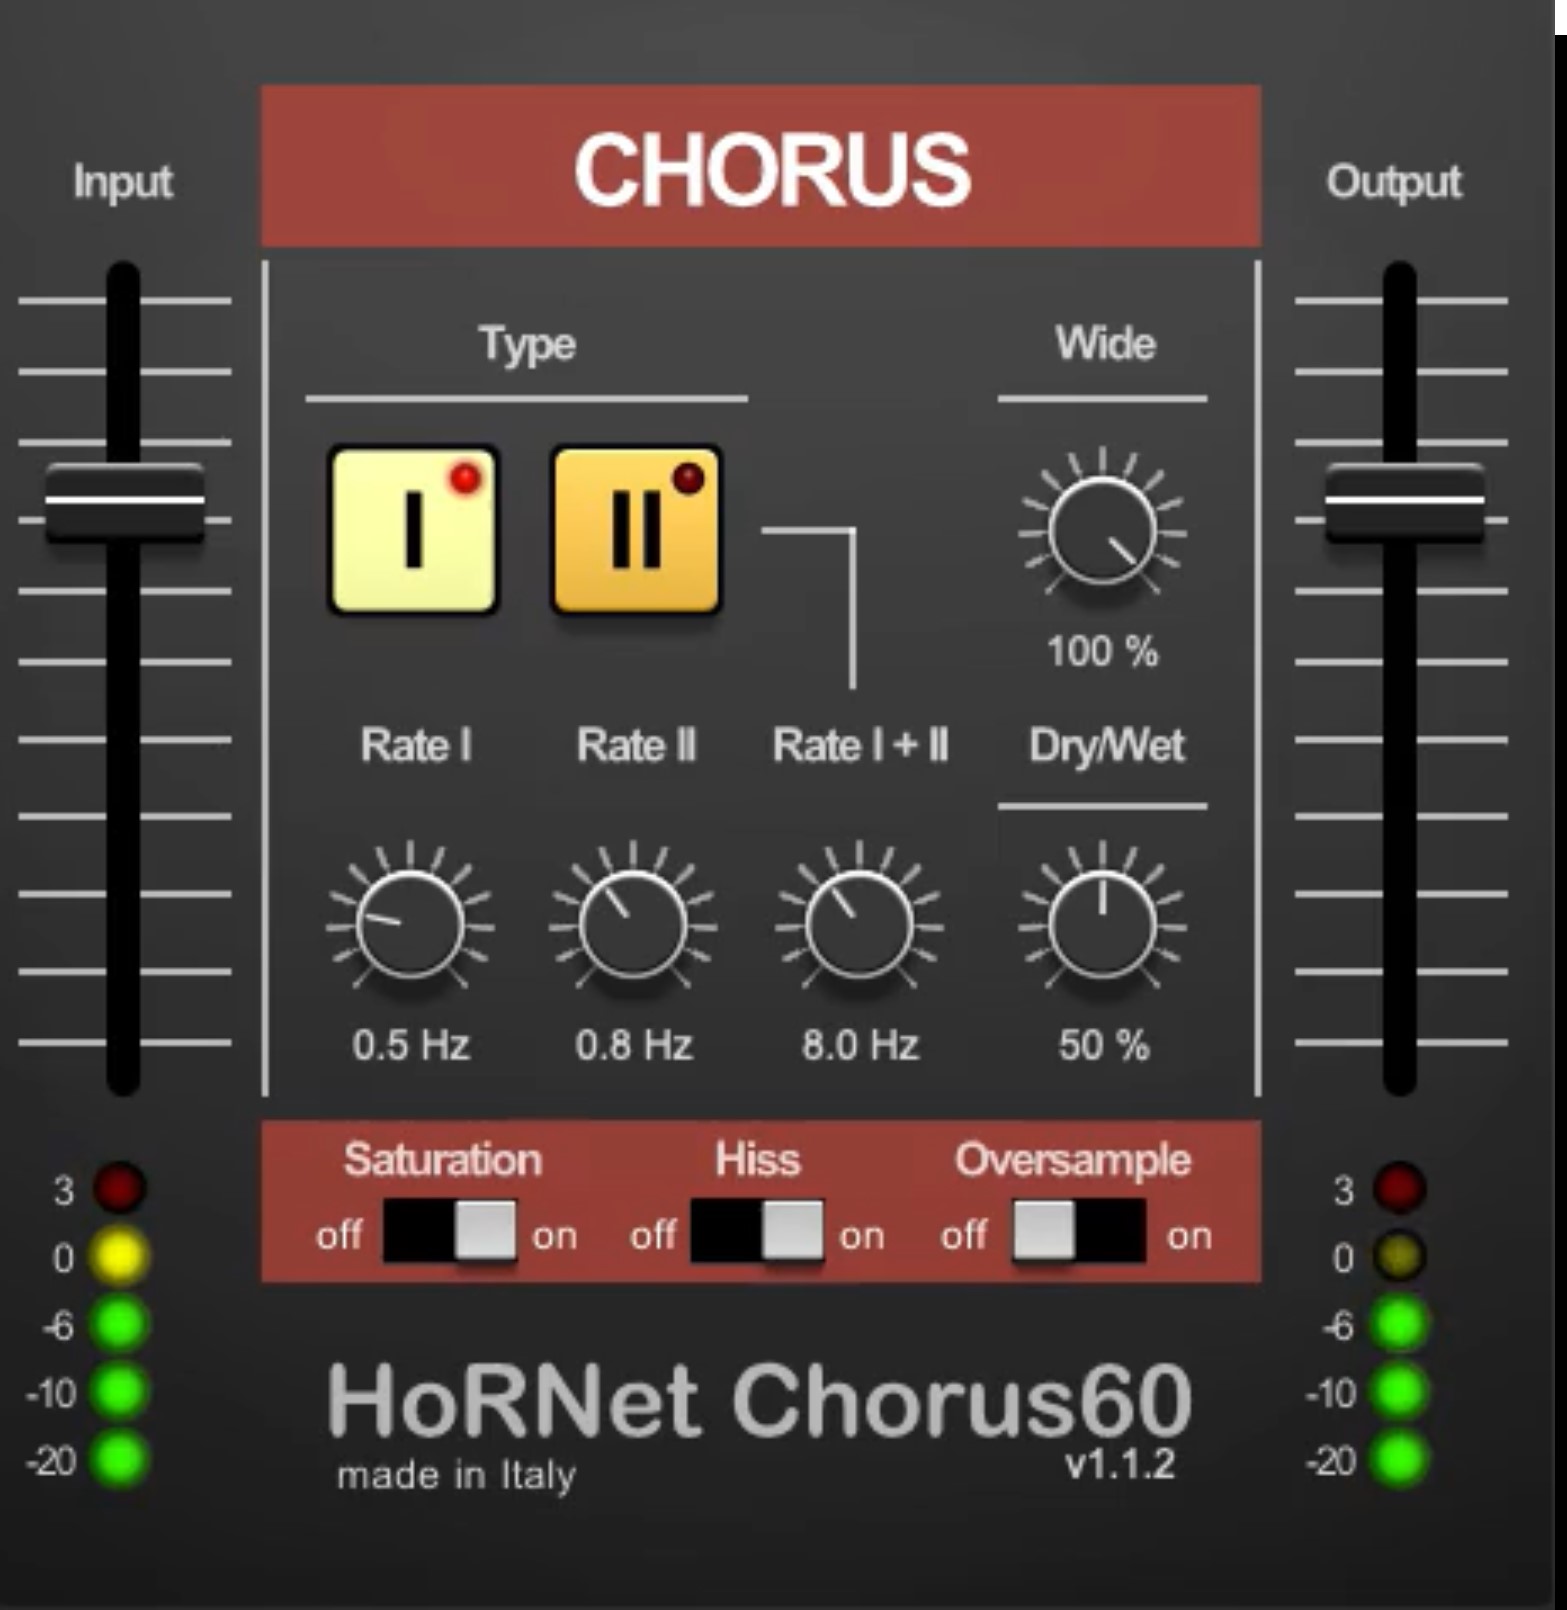The image size is (1567, 1610).
Task: Click the 0.5 Hz rate value
Action: [411, 1046]
